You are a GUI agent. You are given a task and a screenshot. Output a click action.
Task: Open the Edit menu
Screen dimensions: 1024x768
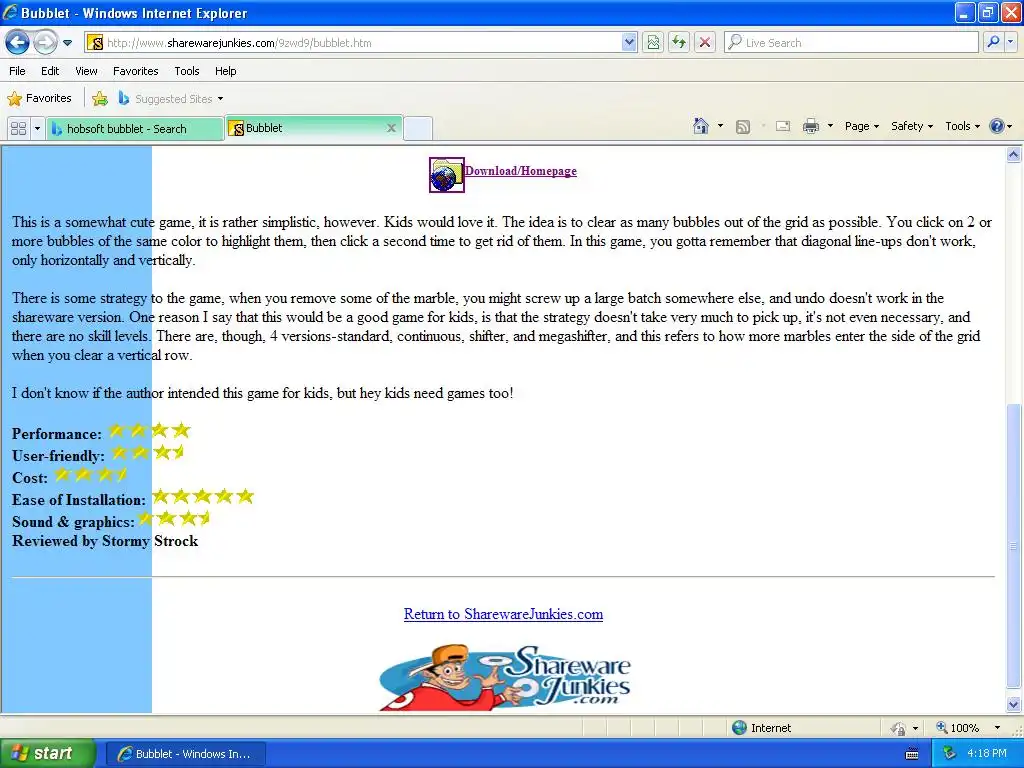(x=50, y=71)
